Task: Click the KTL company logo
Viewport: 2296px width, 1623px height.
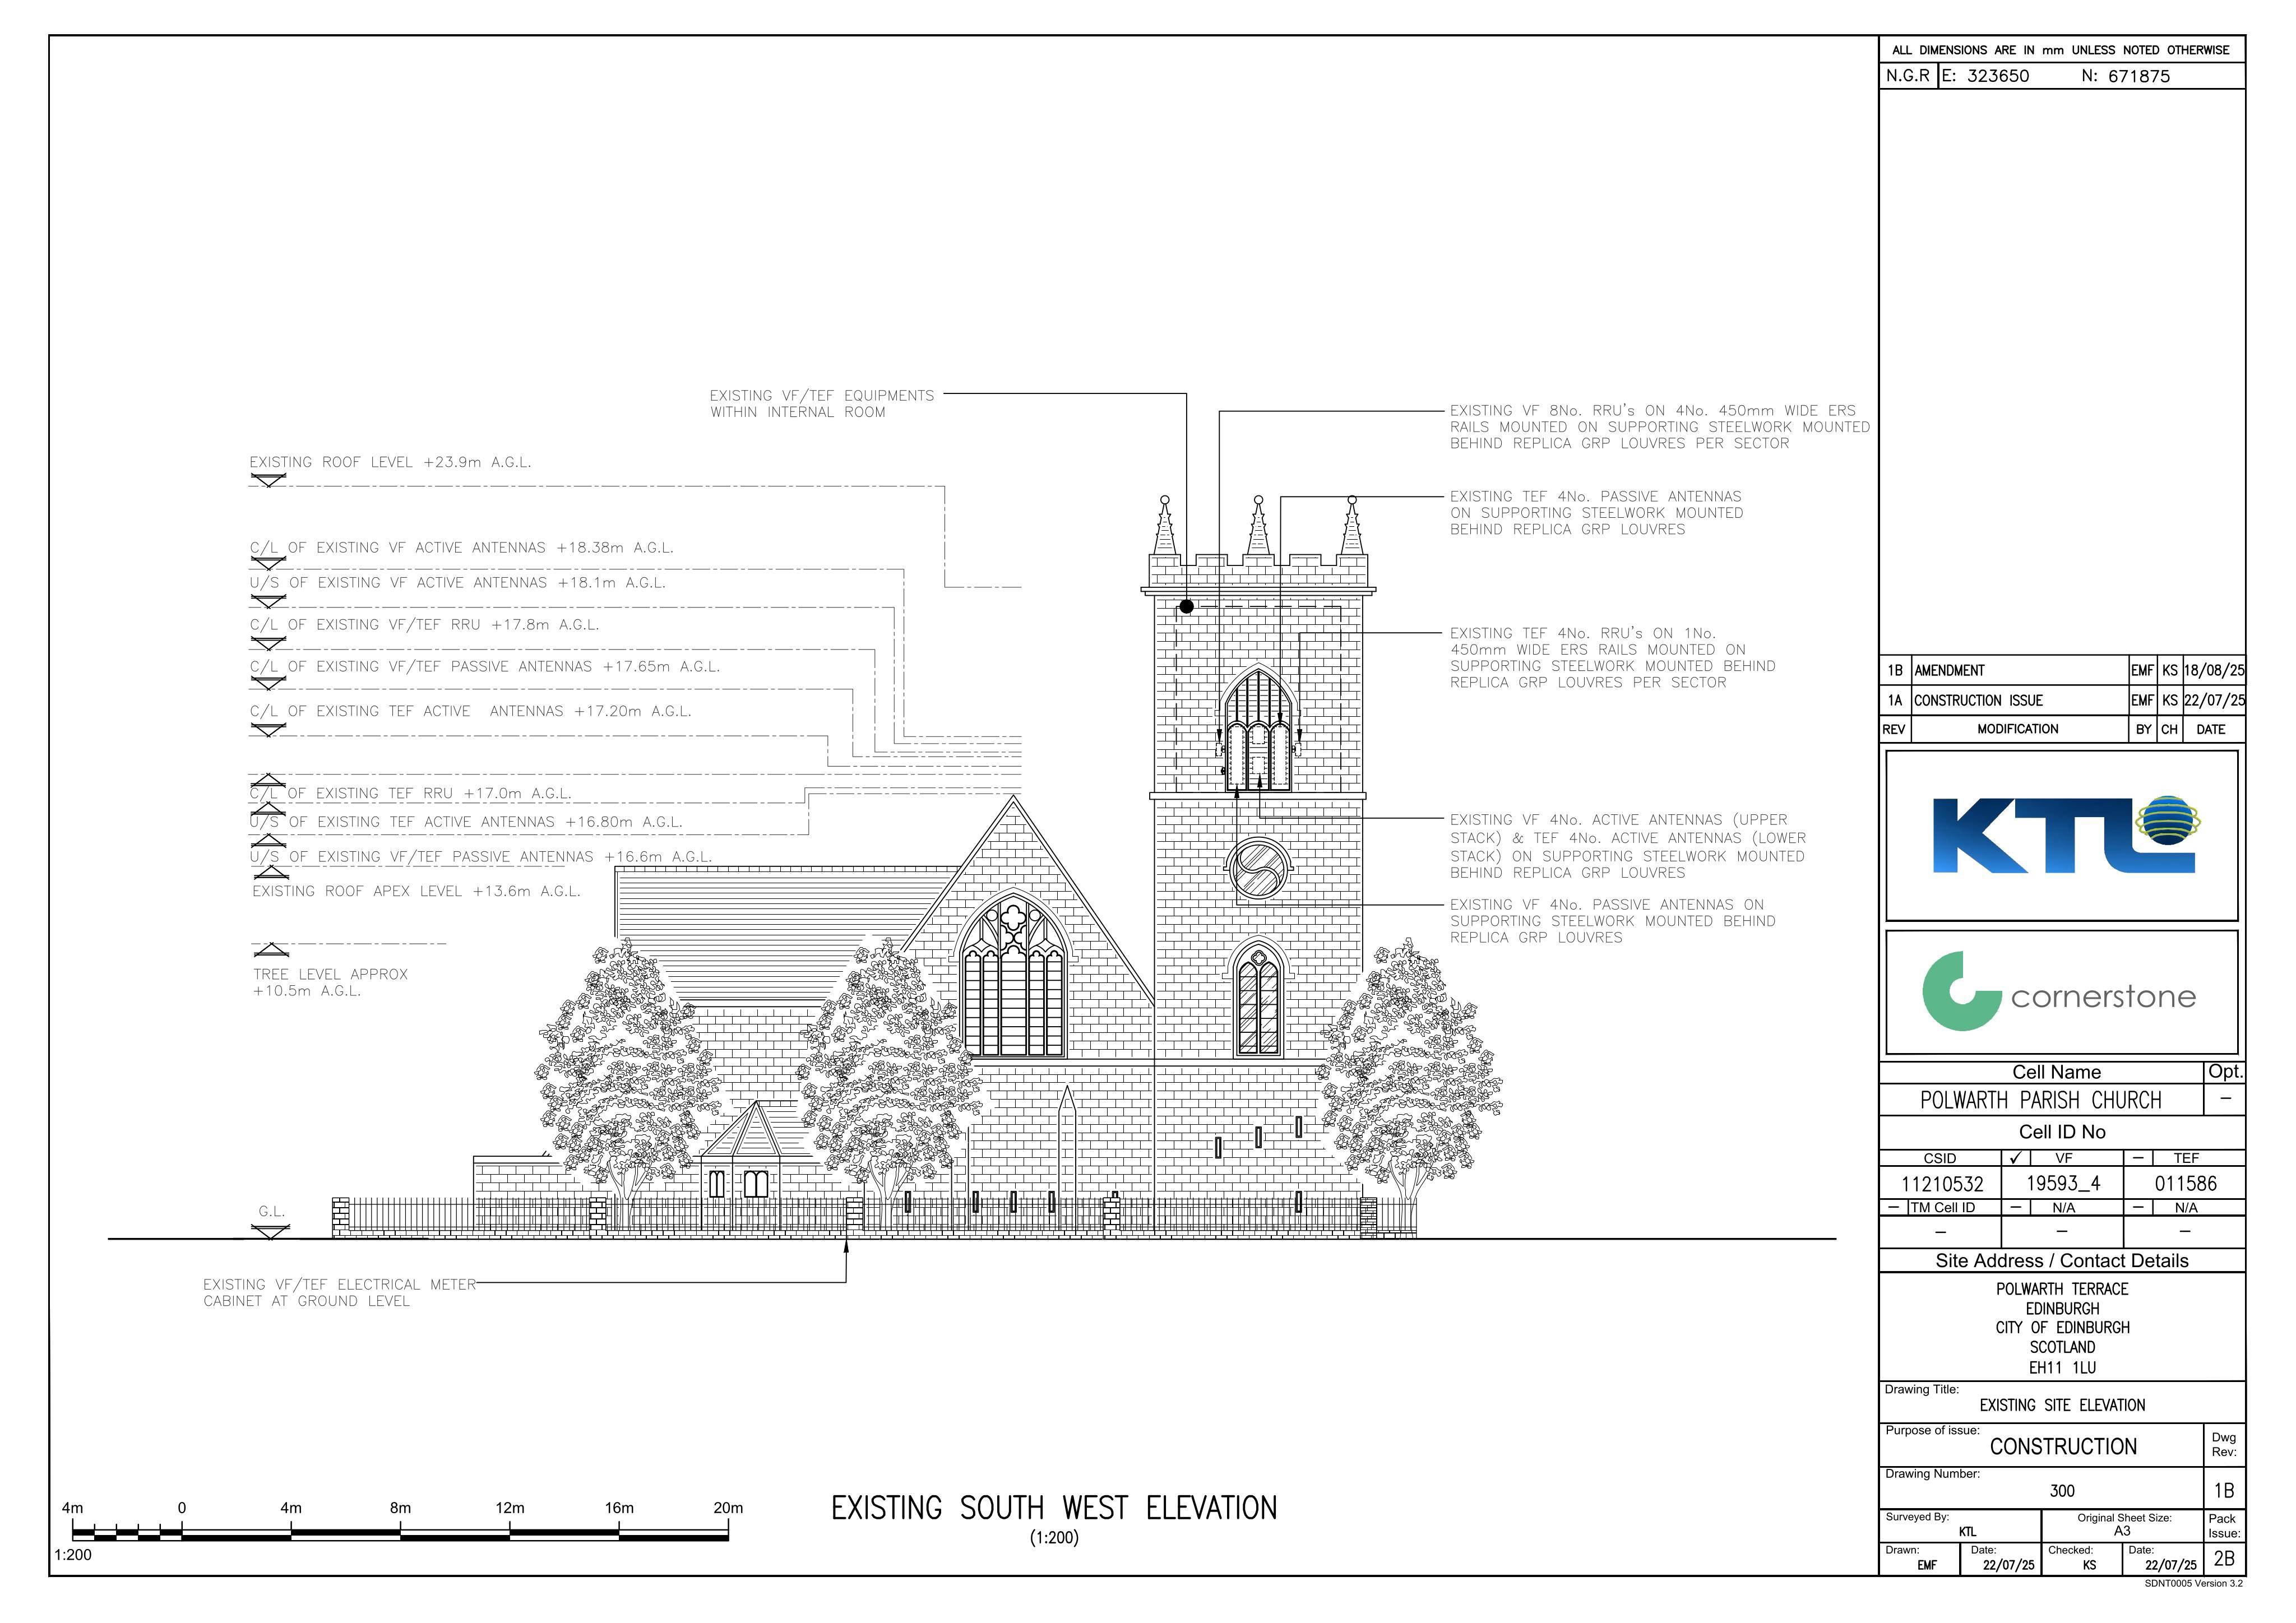Action: 2066,835
